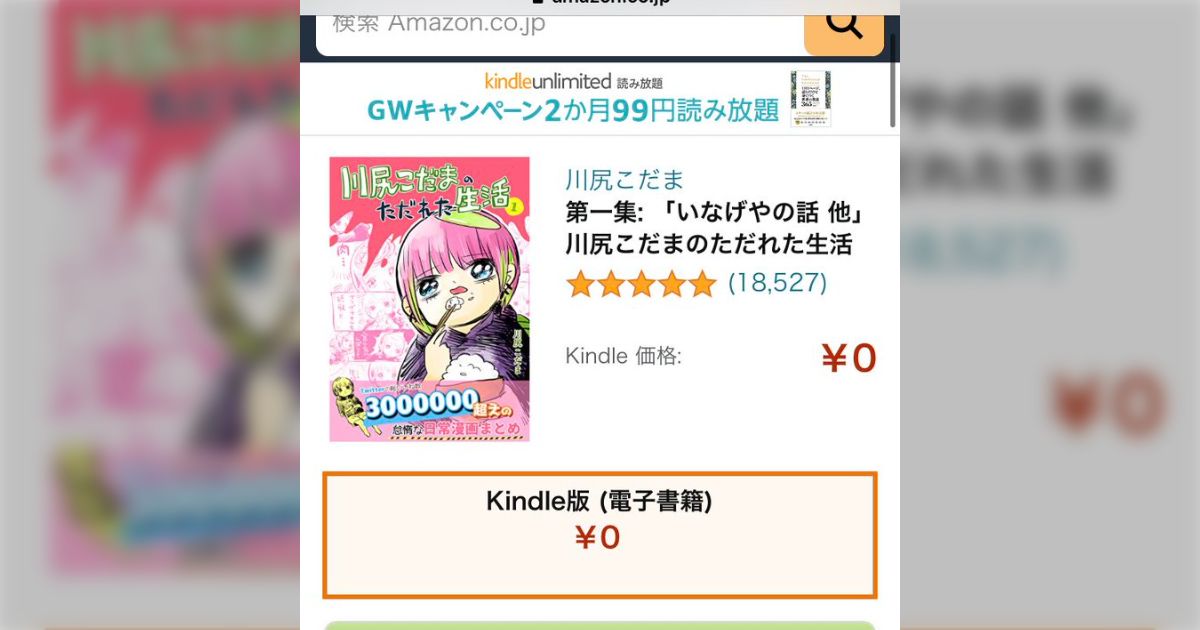Click the ¥0 inside the Kindle版 box
Viewport: 1200px width, 630px height.
tap(598, 538)
